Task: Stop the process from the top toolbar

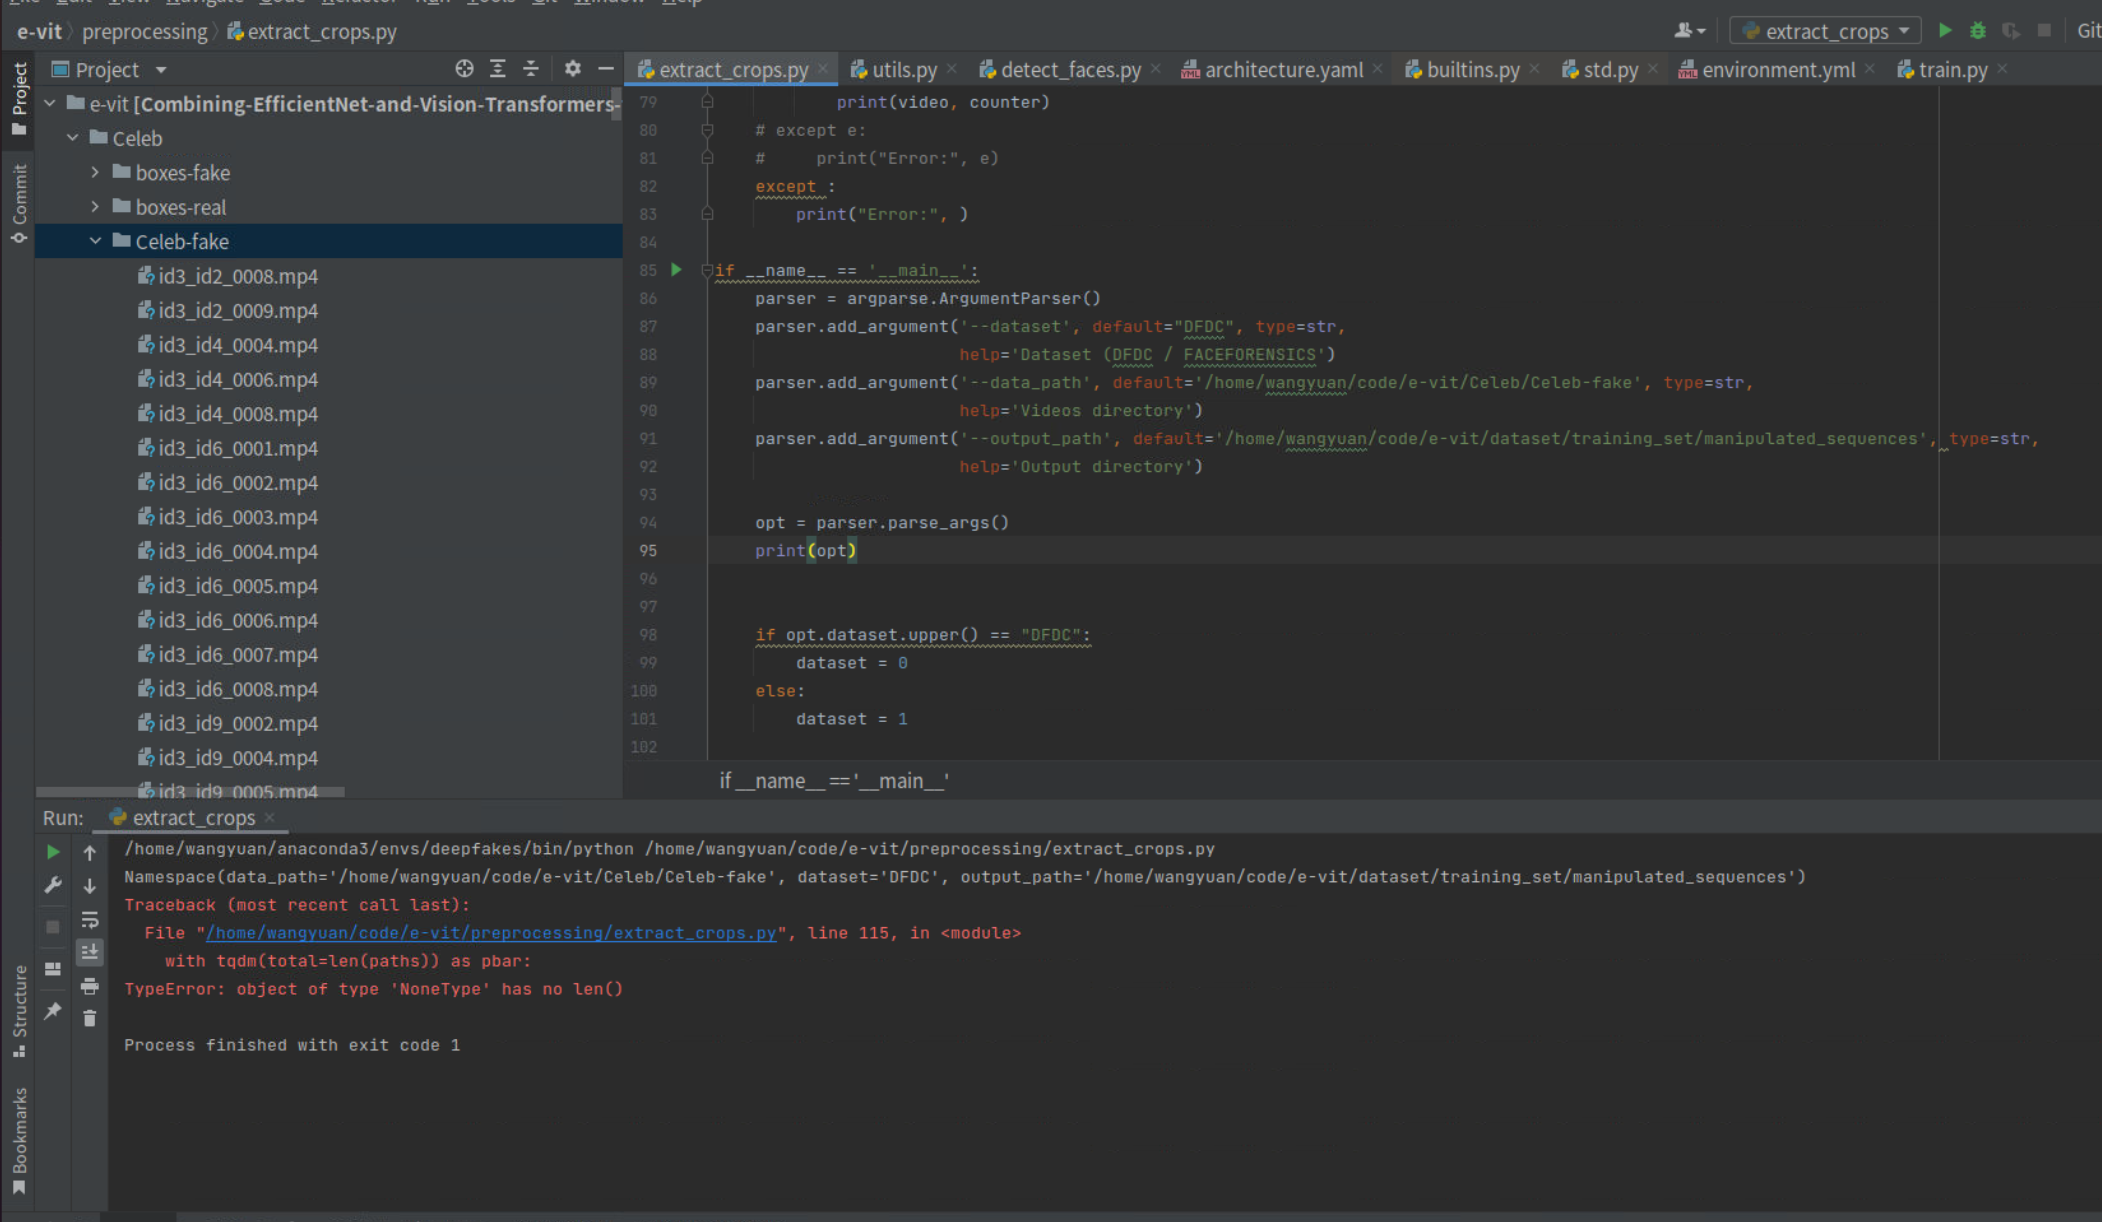Action: [2044, 31]
